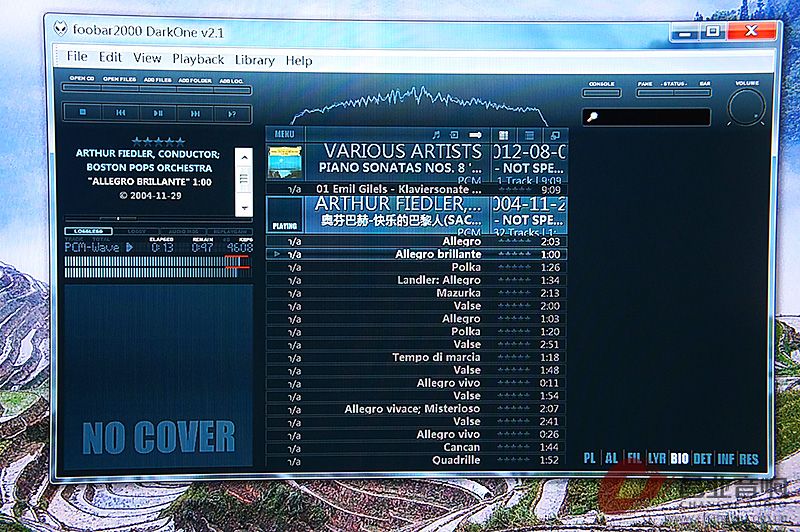Select the ReplayGain indicator tab

pos(229,232)
